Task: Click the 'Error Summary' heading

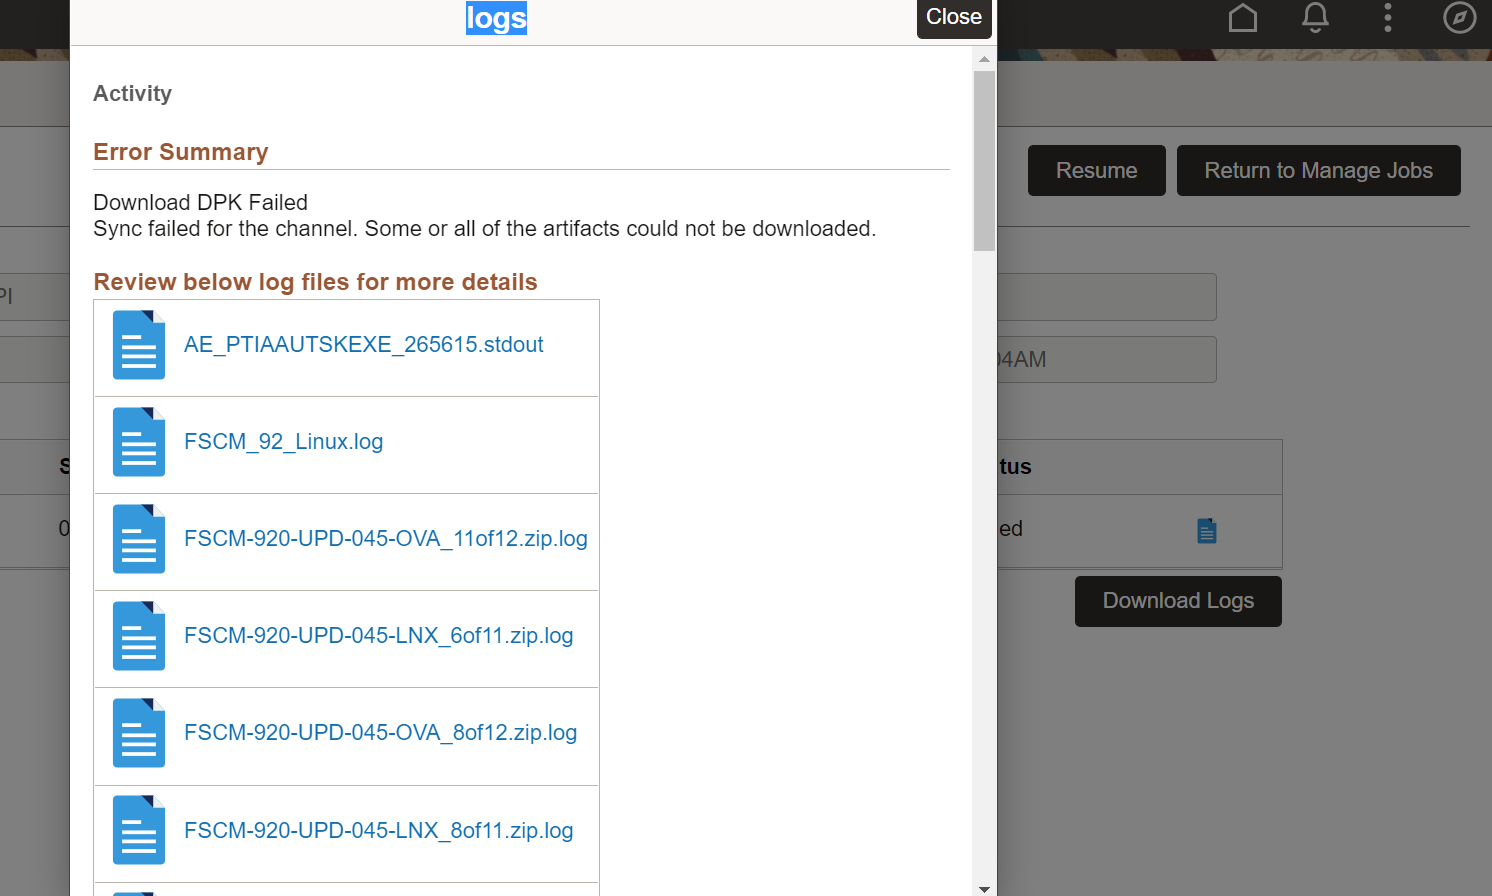Action: (181, 152)
